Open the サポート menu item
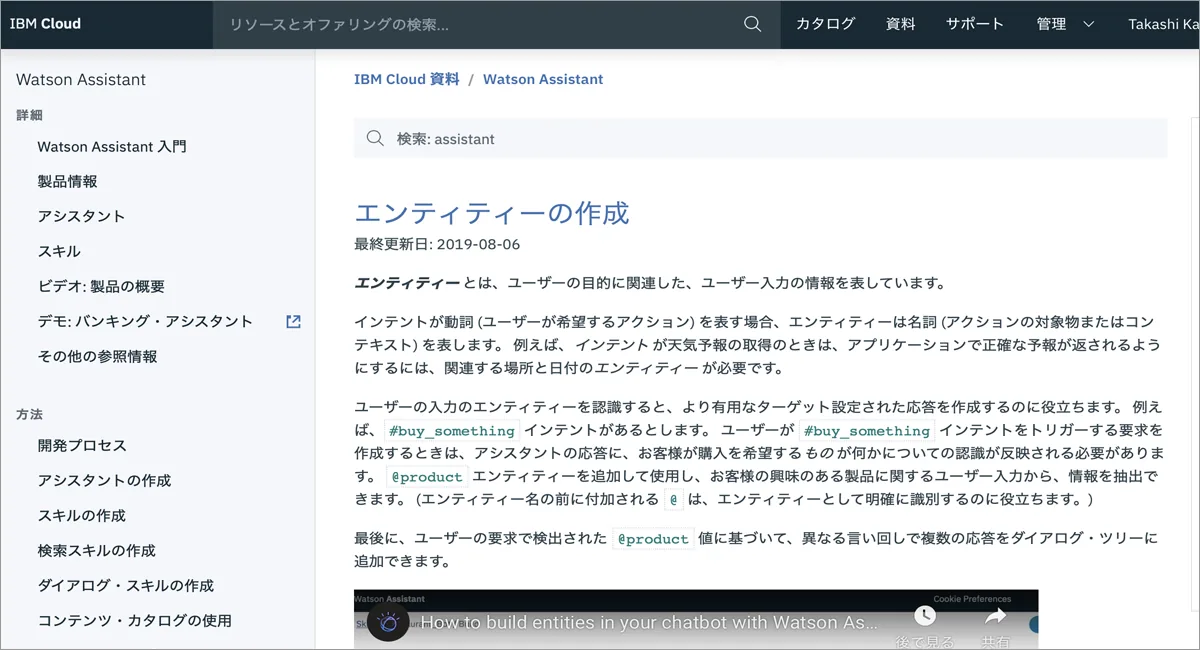This screenshot has width=1200, height=650. pyautogui.click(x=975, y=24)
